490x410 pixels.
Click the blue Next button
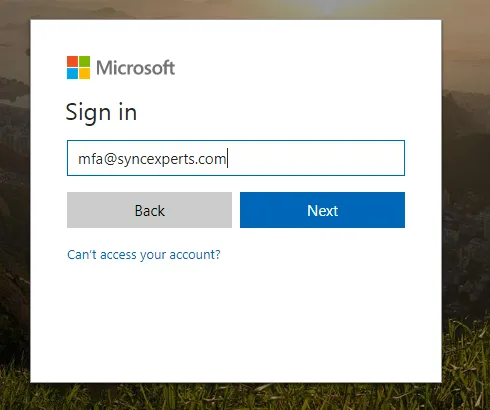[322, 210]
